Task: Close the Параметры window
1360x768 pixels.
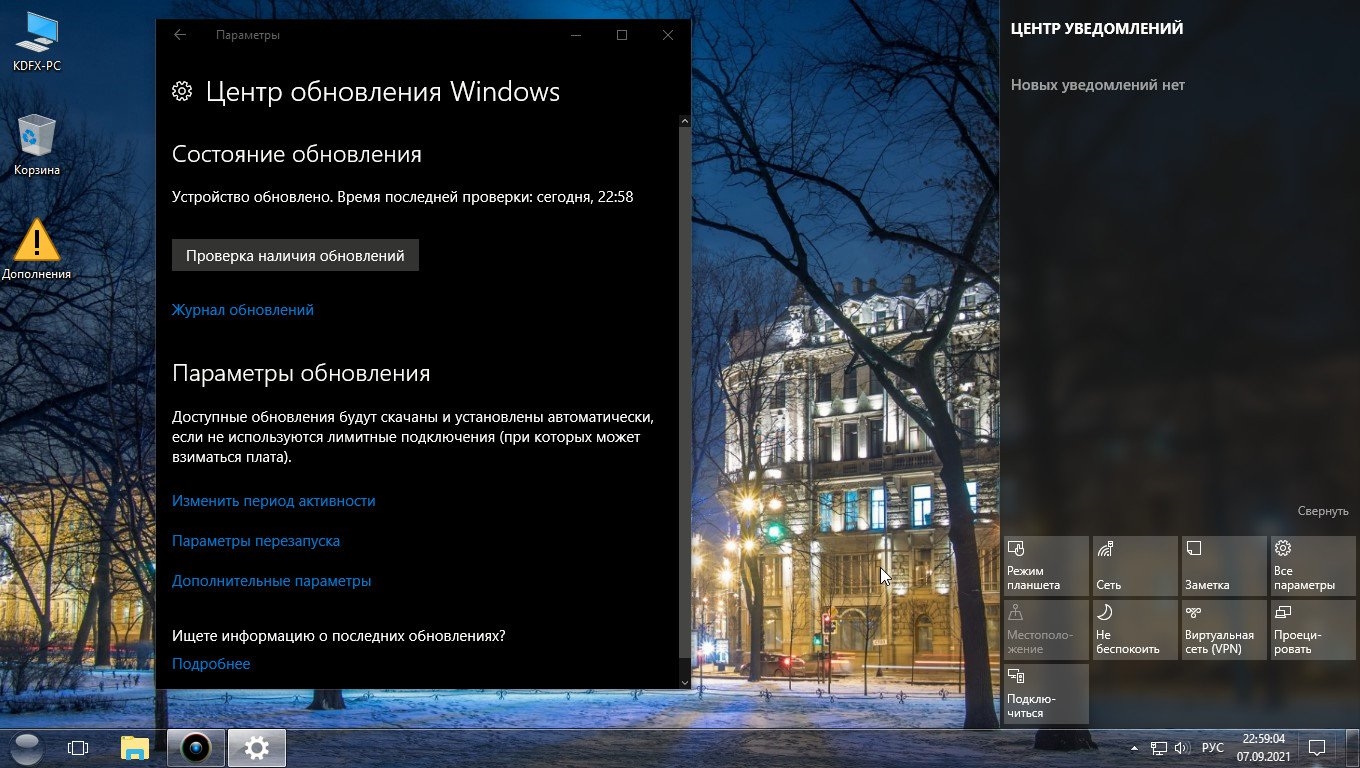Action: click(x=668, y=35)
